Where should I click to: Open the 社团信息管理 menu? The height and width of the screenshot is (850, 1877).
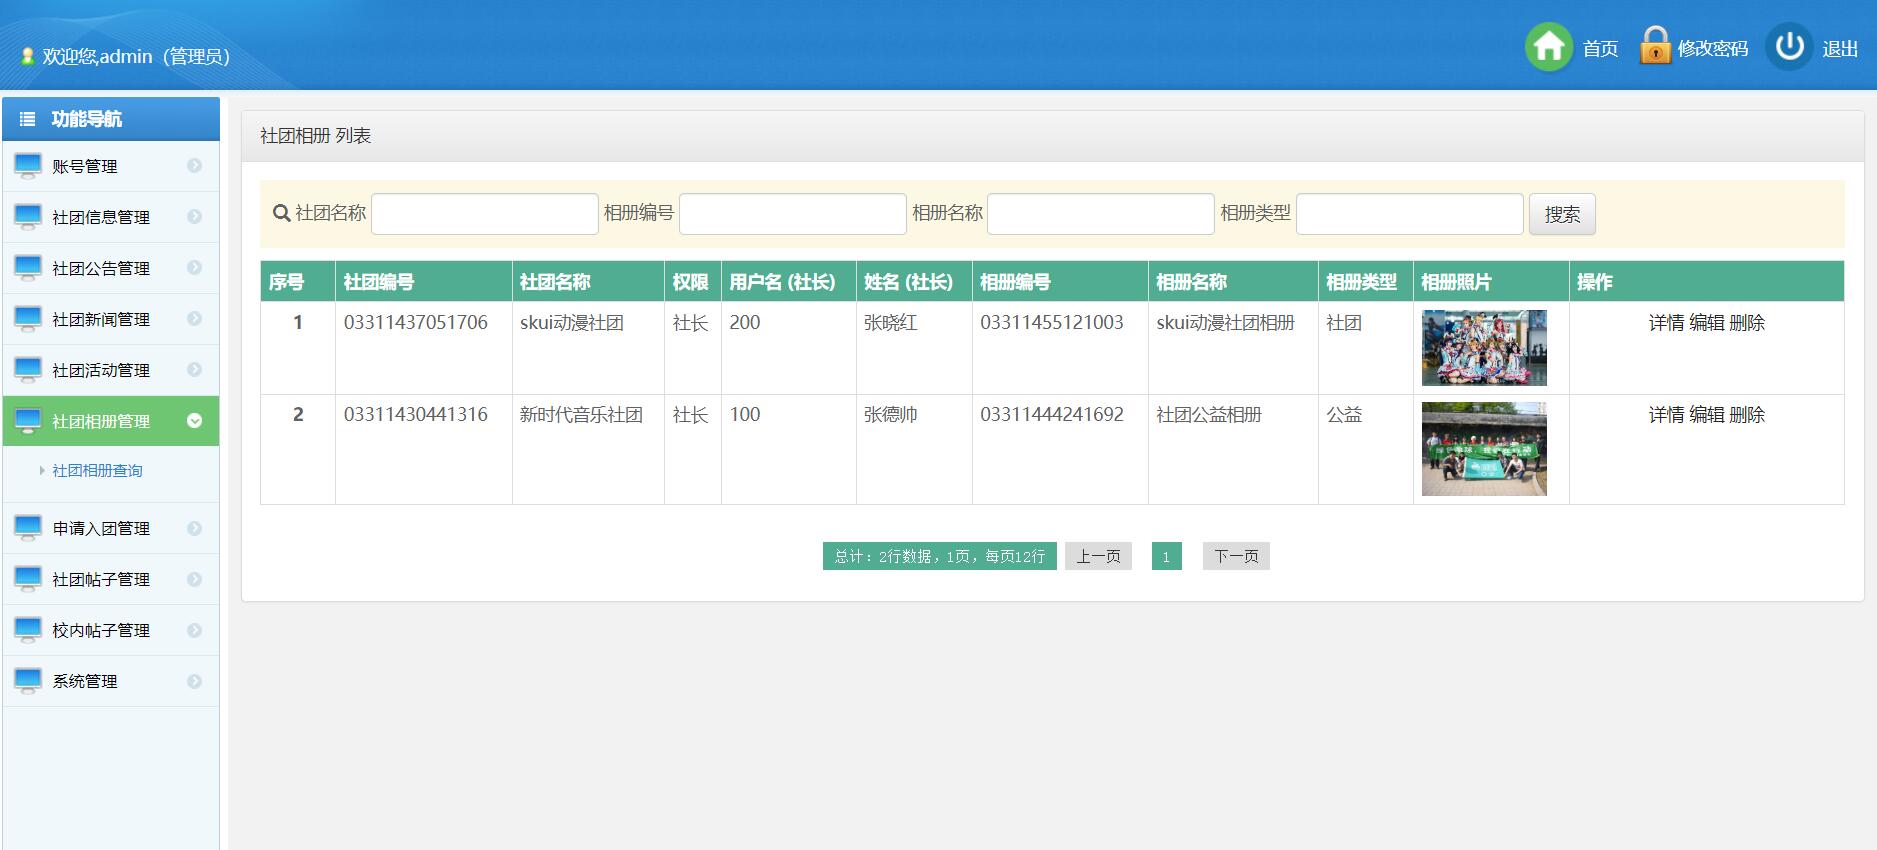111,217
